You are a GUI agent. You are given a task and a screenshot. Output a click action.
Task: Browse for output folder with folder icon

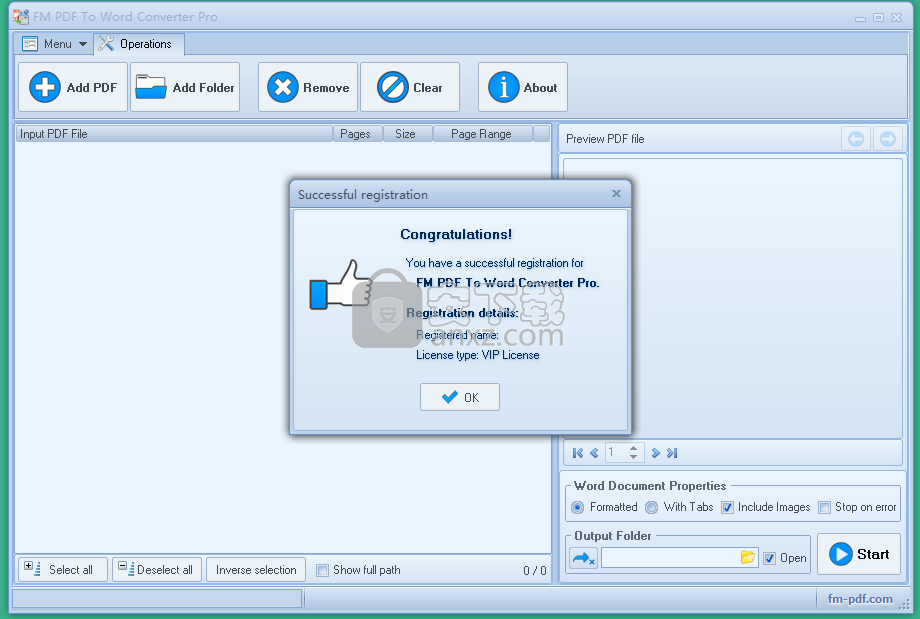coord(748,557)
